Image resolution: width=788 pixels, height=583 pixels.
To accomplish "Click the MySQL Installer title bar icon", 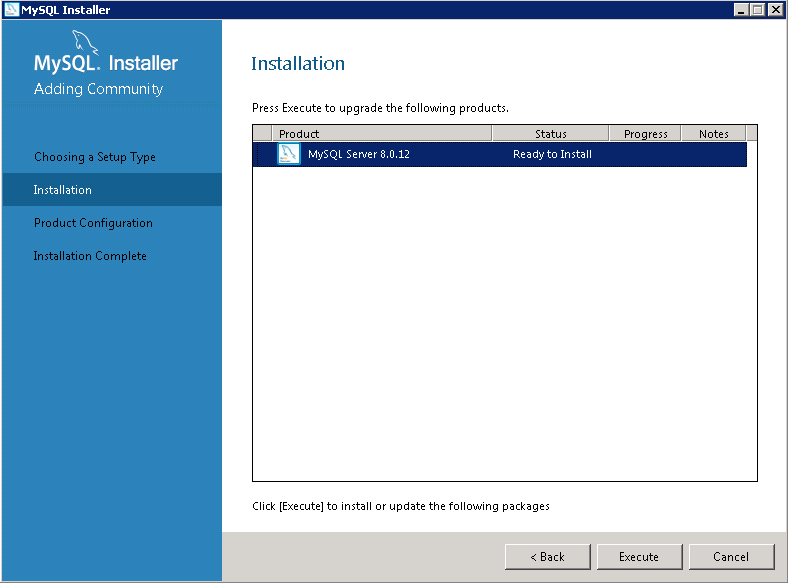I will 11,10.
